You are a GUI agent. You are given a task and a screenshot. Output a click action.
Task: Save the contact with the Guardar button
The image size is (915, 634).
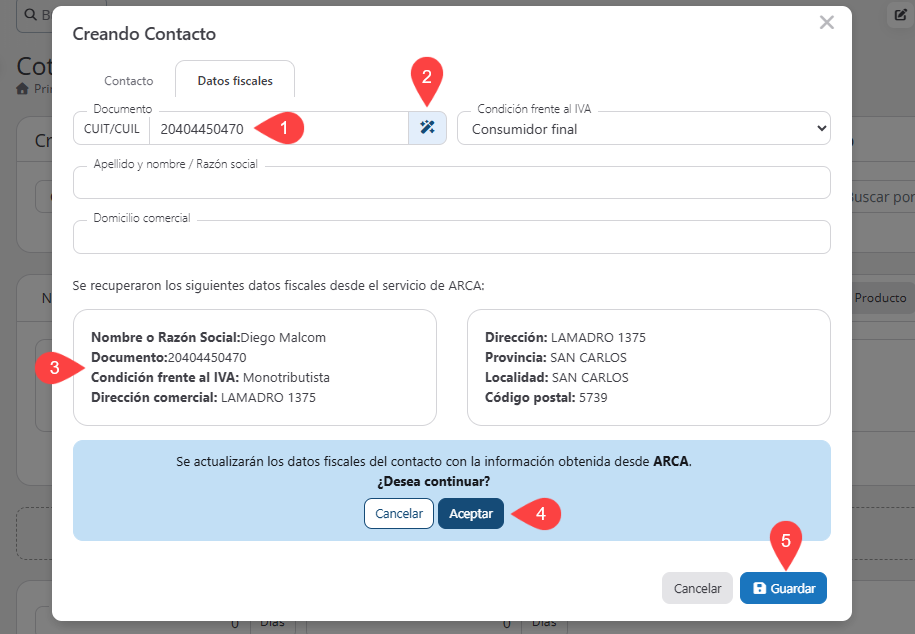(783, 588)
